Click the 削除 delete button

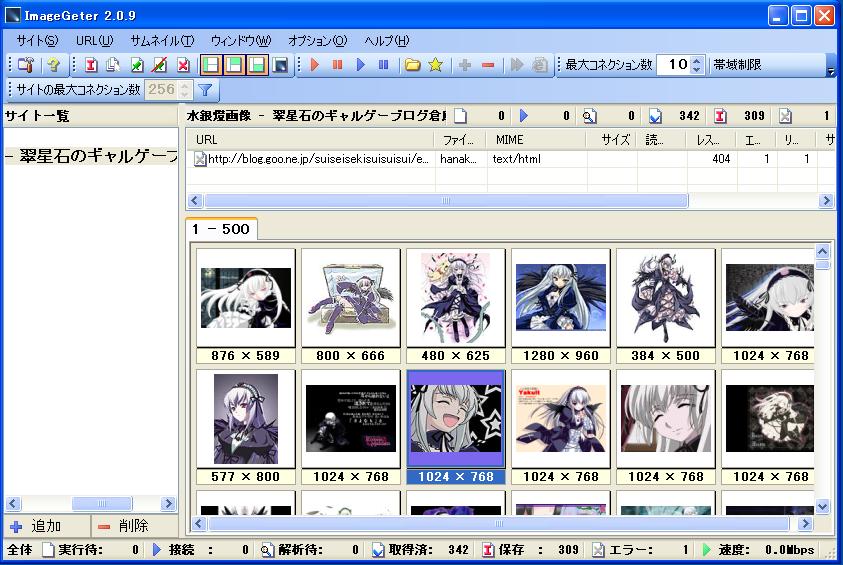pos(134,526)
